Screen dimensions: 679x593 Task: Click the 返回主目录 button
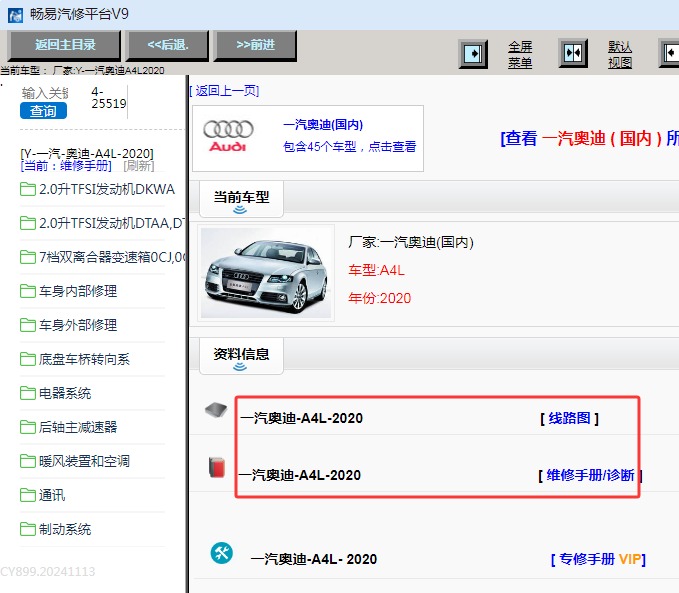[64, 45]
